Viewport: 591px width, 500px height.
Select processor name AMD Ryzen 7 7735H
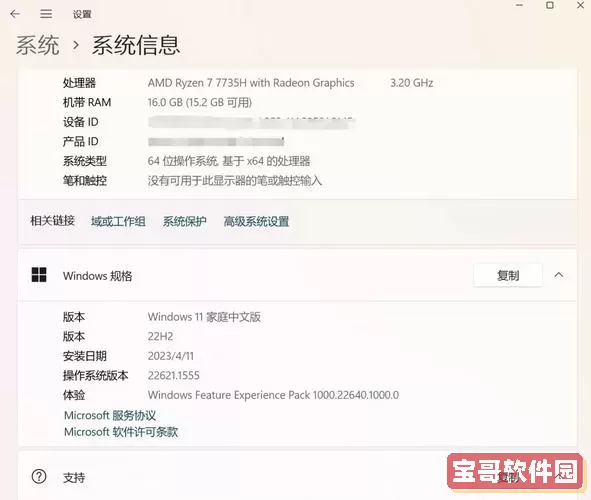click(251, 83)
